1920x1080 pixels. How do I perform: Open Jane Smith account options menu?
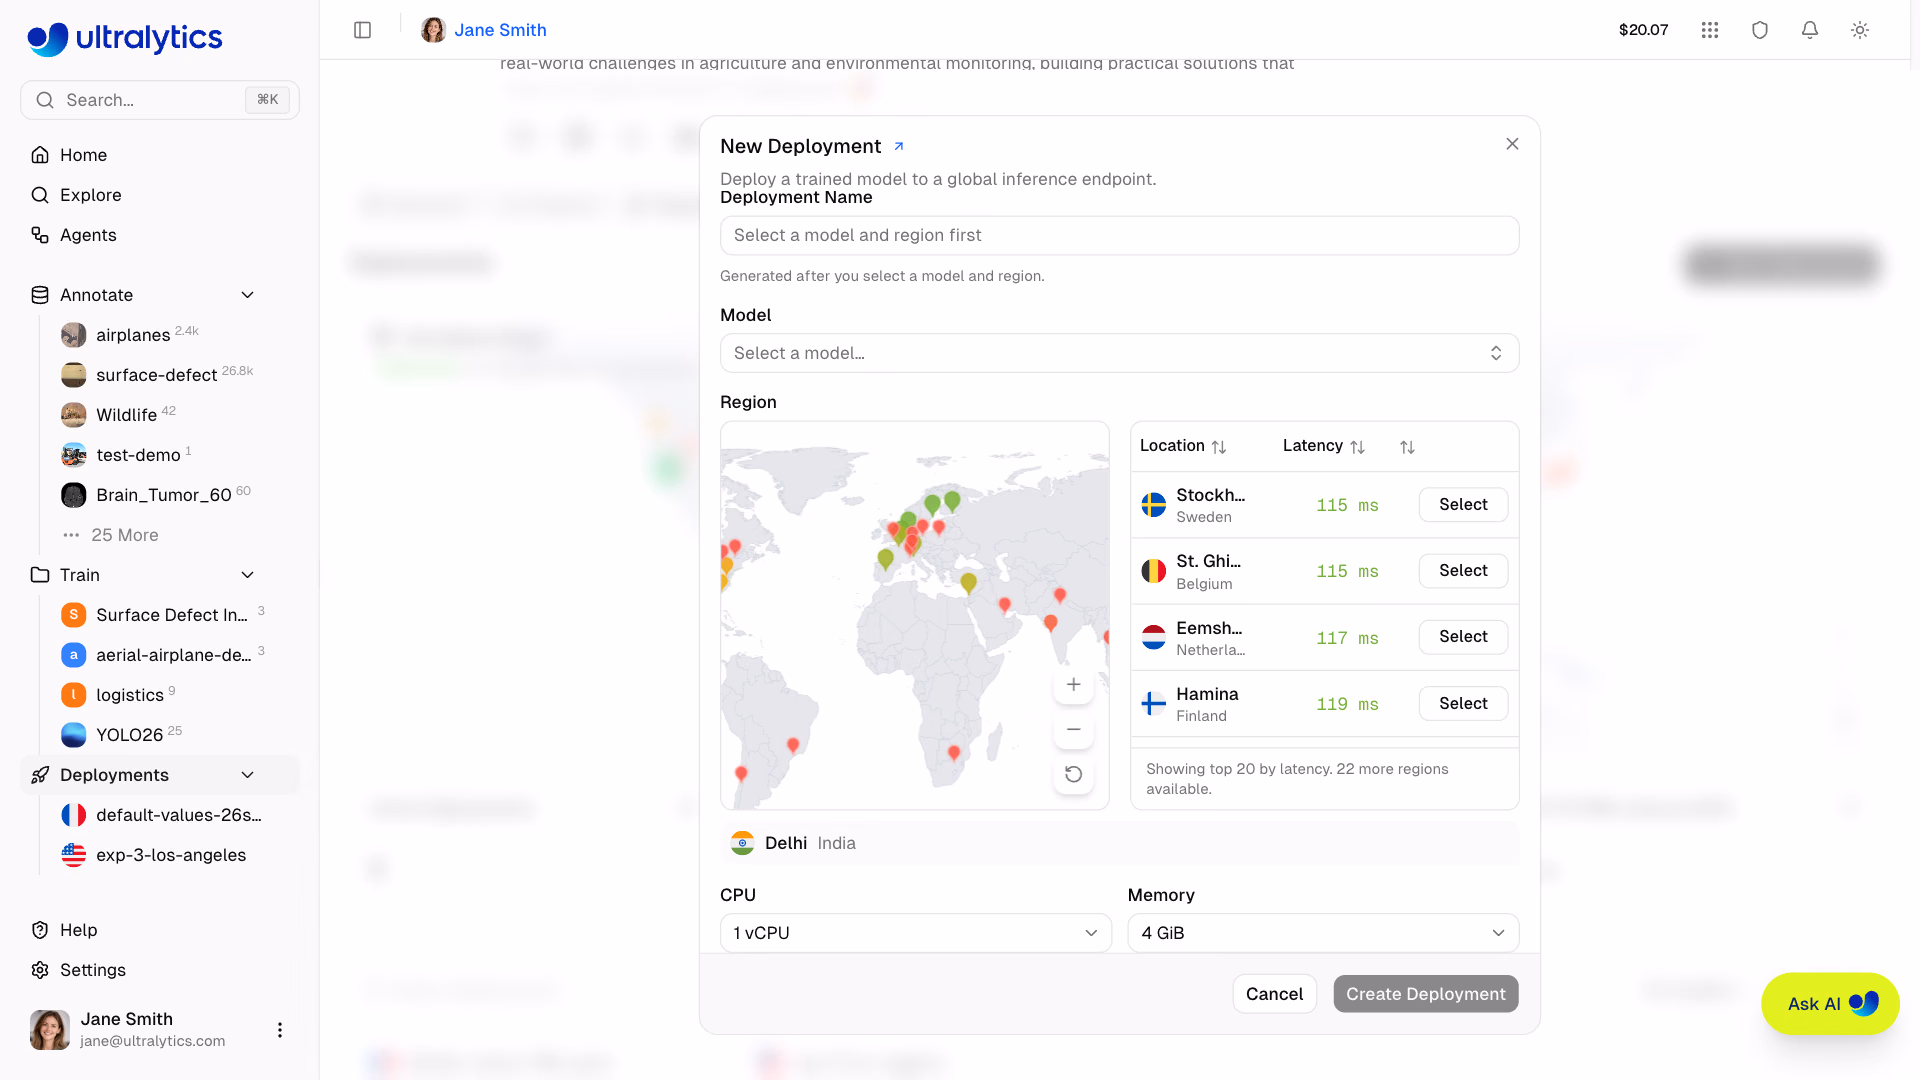[x=280, y=1030]
